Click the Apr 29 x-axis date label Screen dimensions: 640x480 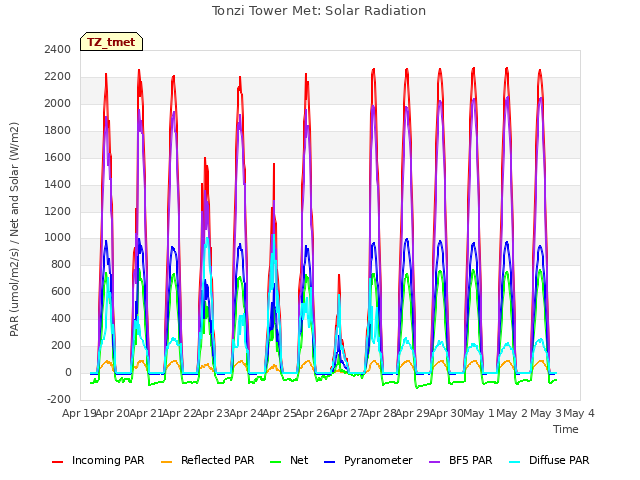click(412, 413)
